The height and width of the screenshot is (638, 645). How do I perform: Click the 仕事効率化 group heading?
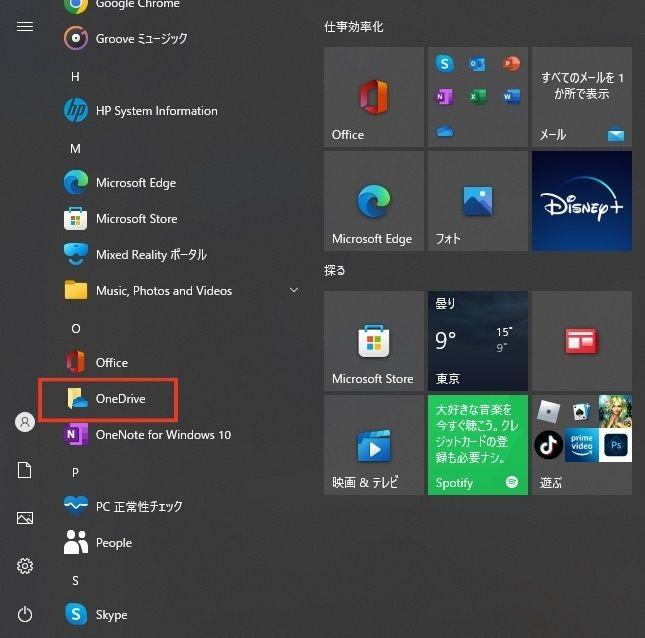click(353, 27)
